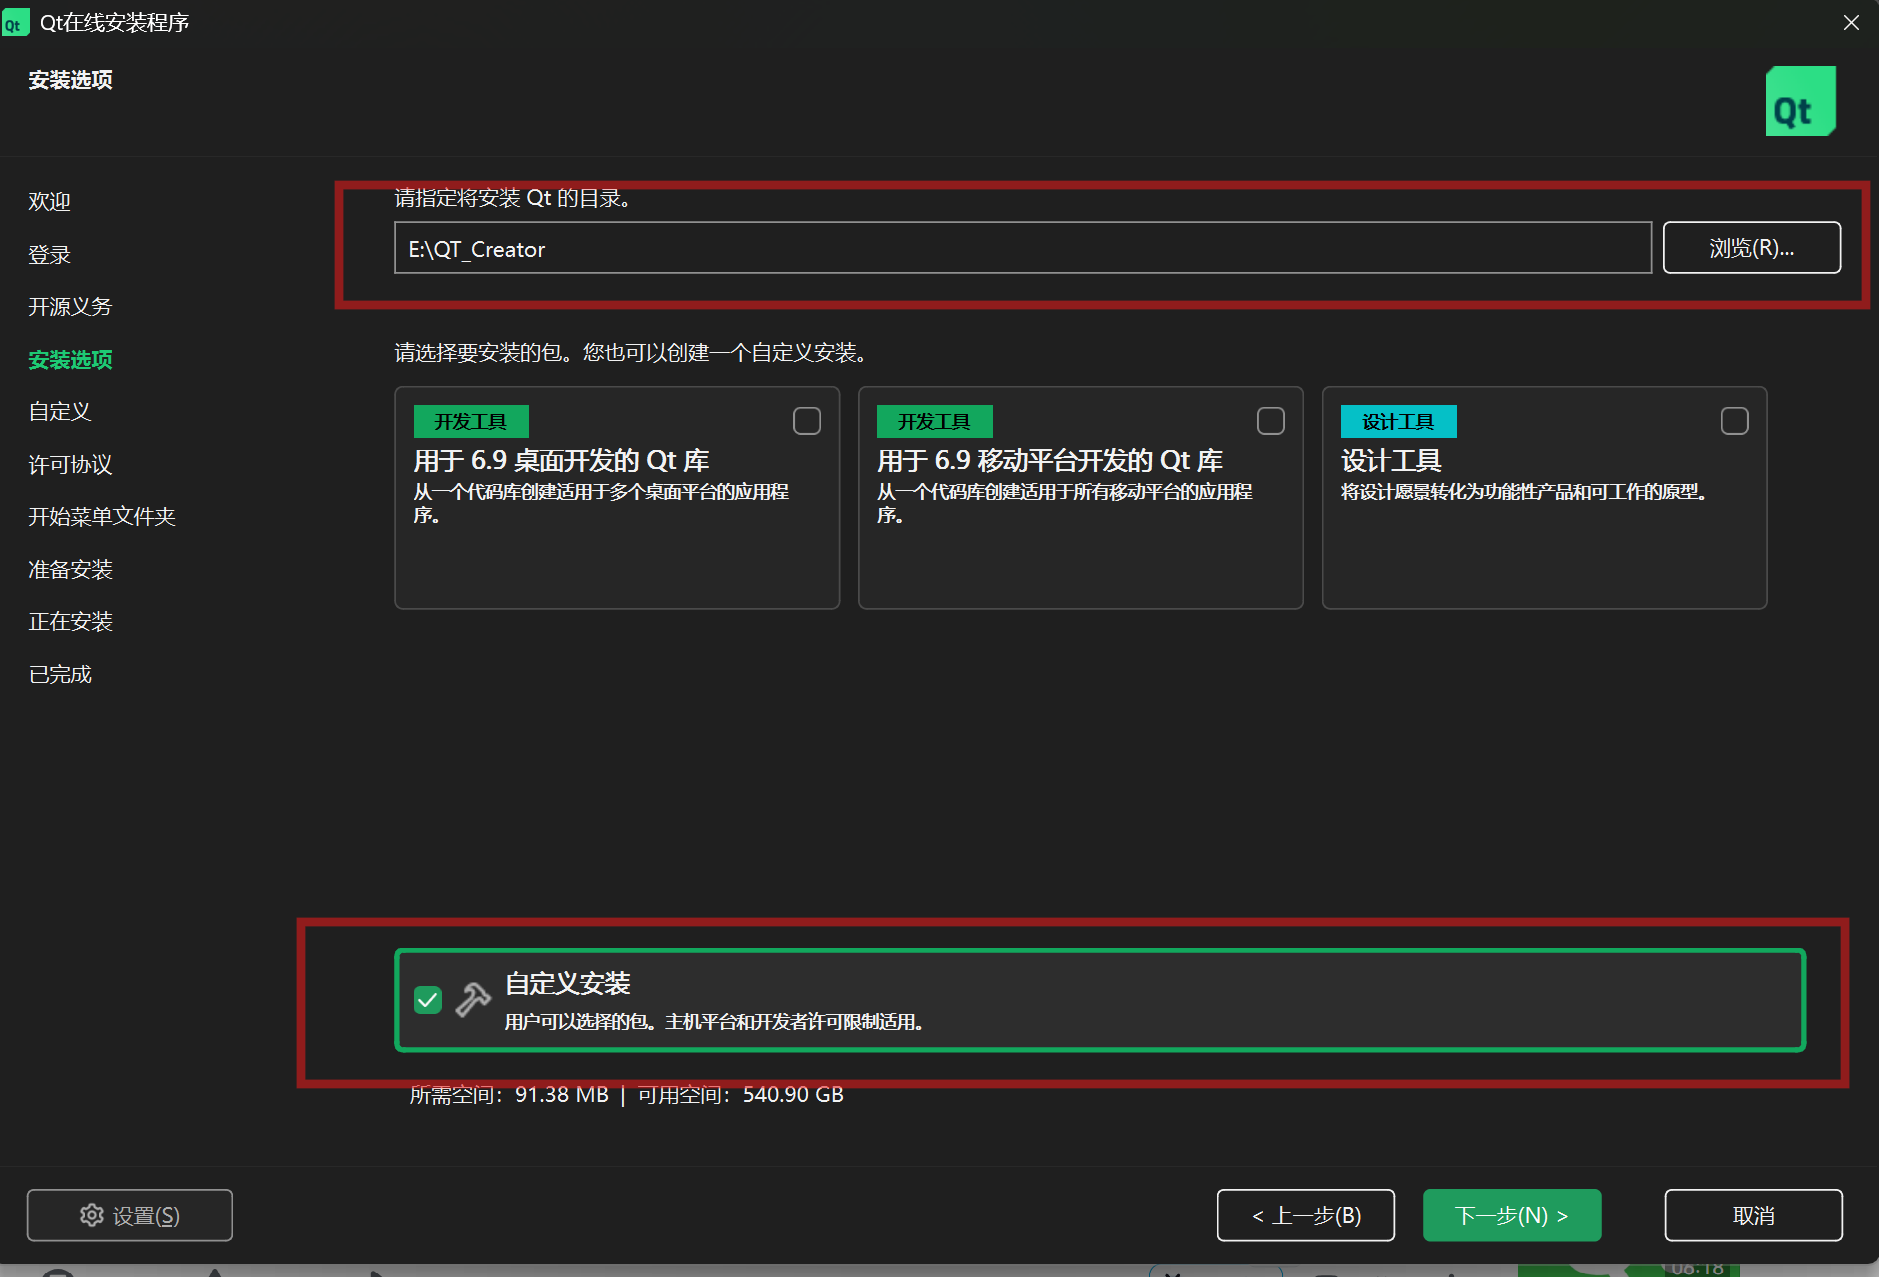Click the 用于 6.9 桌面开发的 Qt 库 heading

pyautogui.click(x=561, y=460)
